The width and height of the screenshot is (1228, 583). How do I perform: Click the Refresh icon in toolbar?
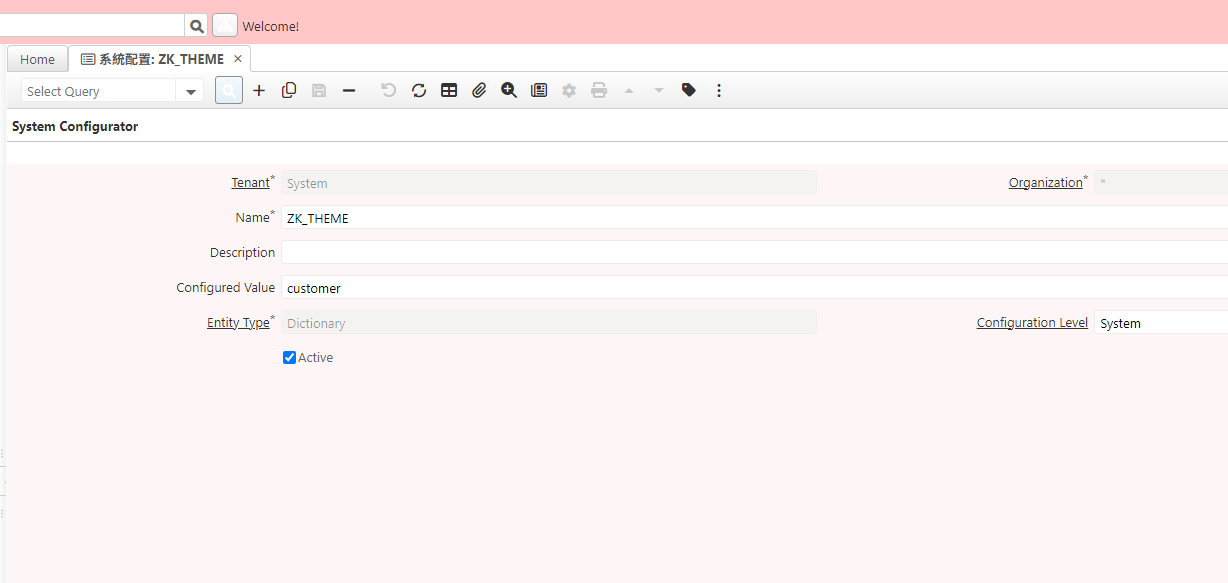tap(419, 91)
